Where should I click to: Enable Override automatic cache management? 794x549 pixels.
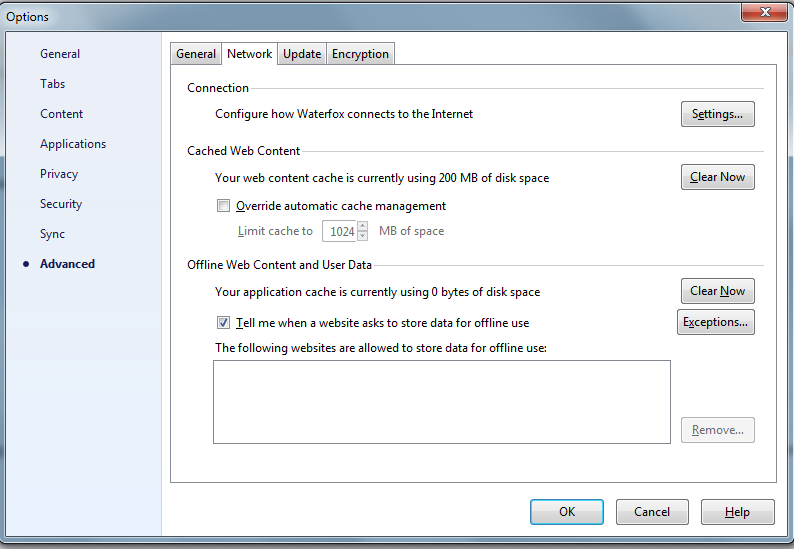click(224, 207)
